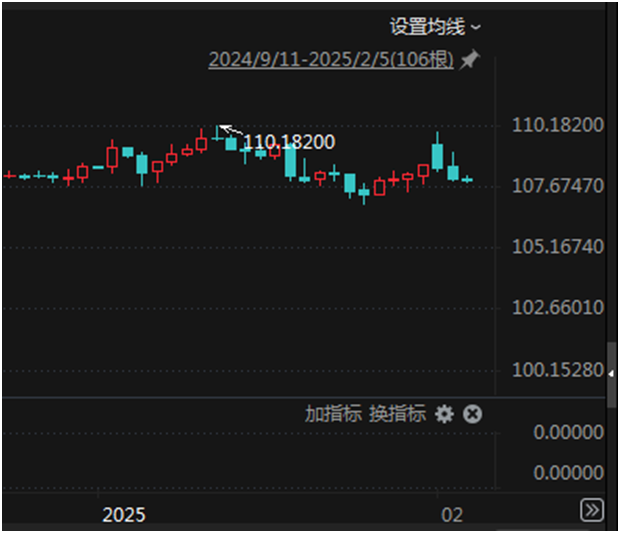Click the small collapse arrow on right edge
Image resolution: width=620 pixels, height=533 pixels.
pyautogui.click(x=611, y=373)
